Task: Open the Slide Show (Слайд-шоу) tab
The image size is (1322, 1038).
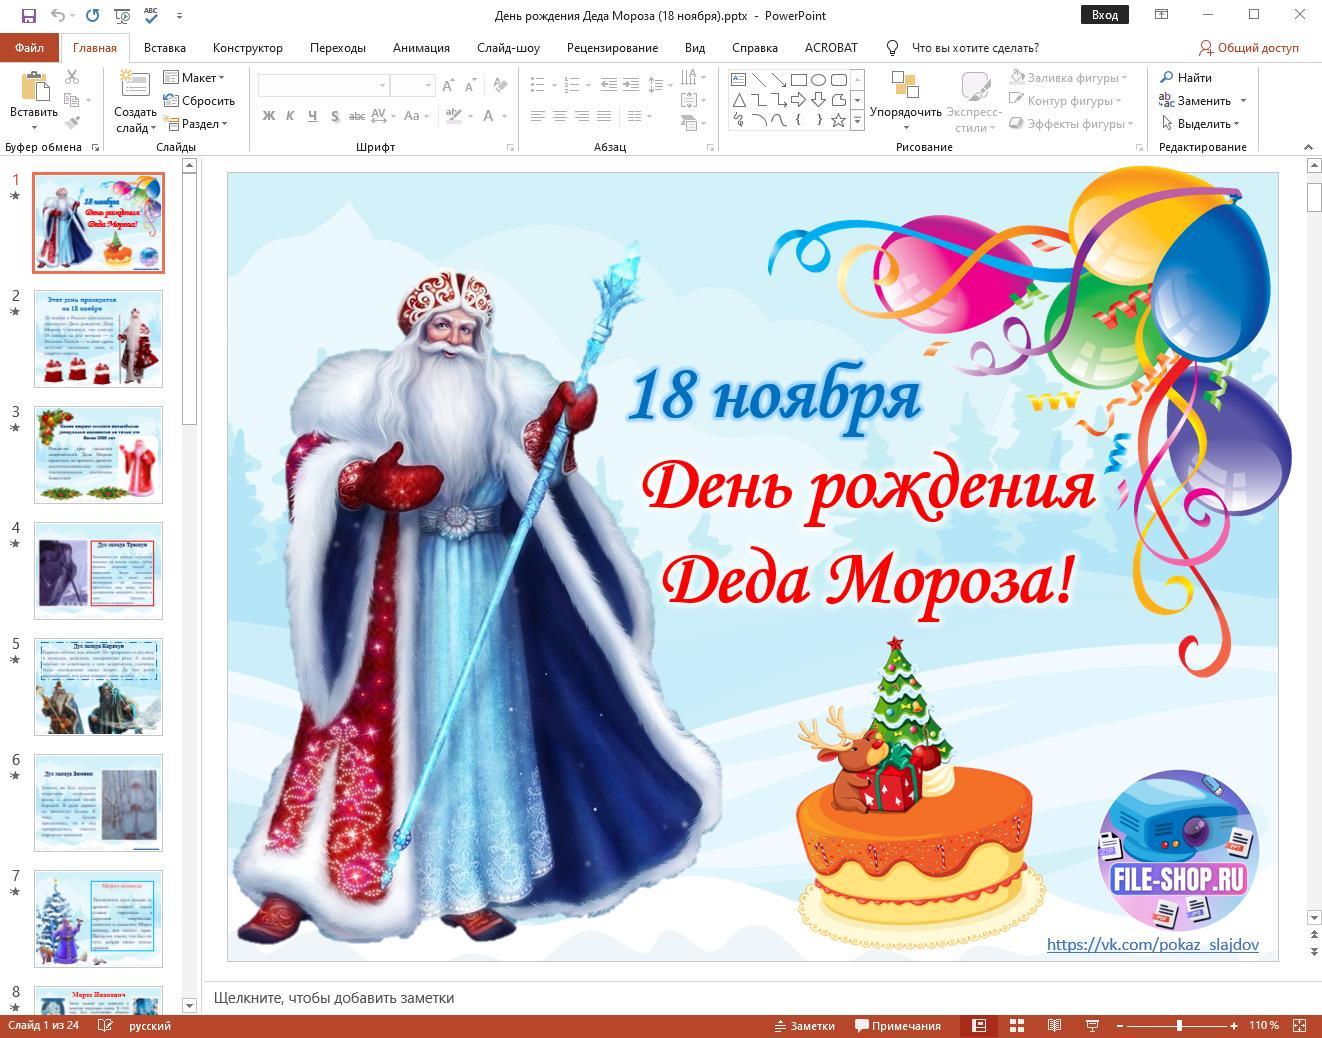Action: (x=508, y=47)
